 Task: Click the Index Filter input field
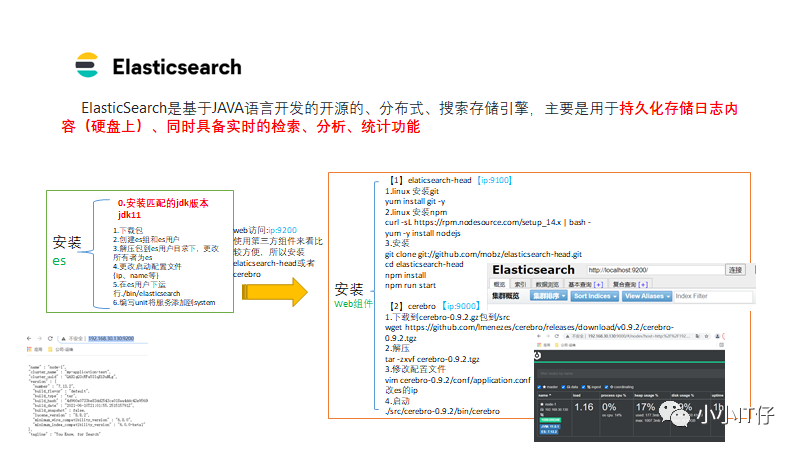[x=713, y=296]
